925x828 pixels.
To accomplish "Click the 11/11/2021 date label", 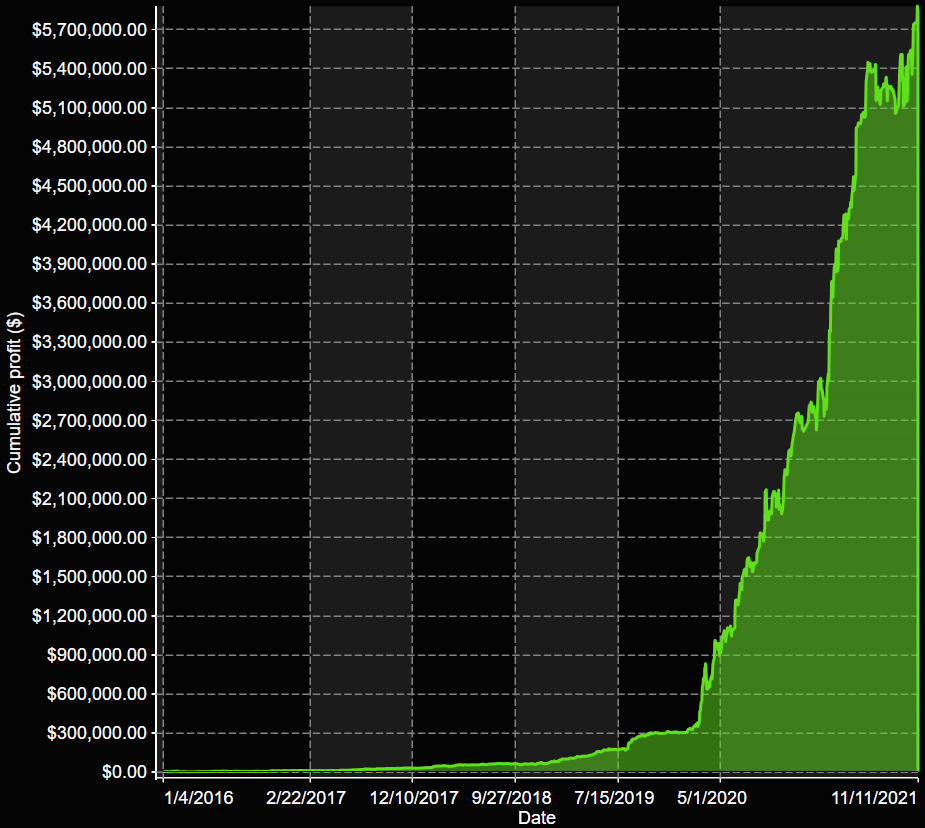I will pos(873,799).
